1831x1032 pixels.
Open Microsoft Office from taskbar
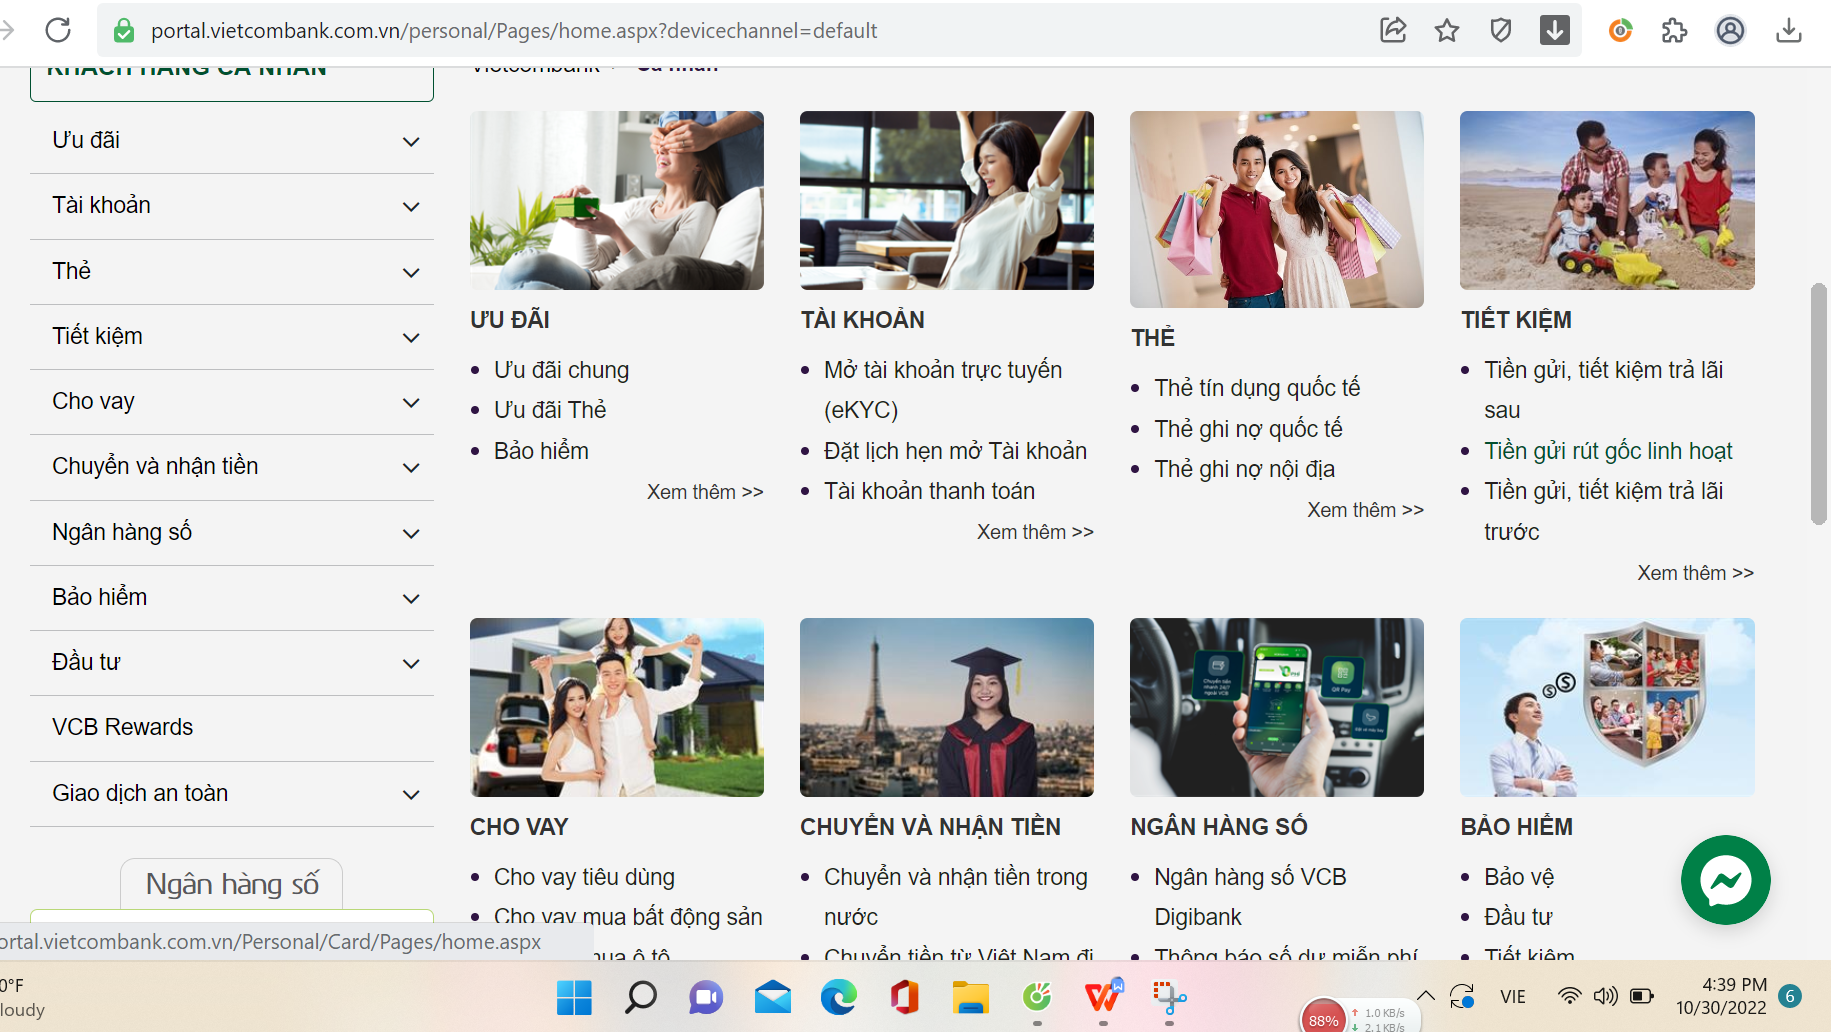coord(904,997)
